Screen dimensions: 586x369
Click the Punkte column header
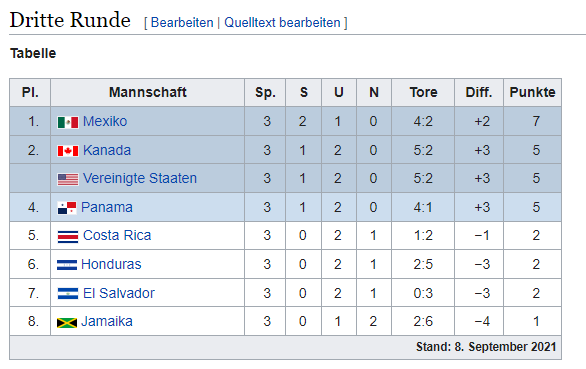533,92
